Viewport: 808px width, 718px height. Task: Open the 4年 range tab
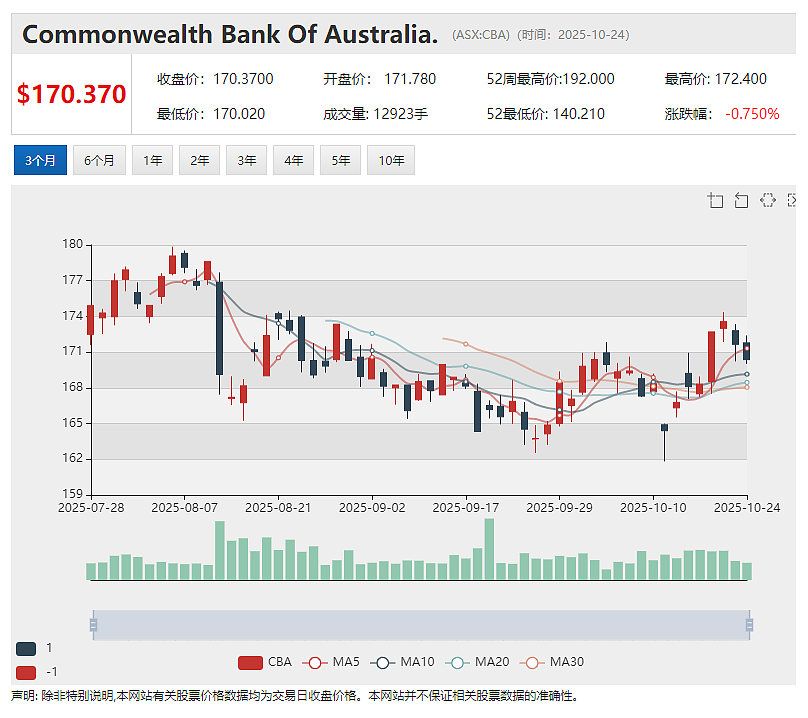294,160
